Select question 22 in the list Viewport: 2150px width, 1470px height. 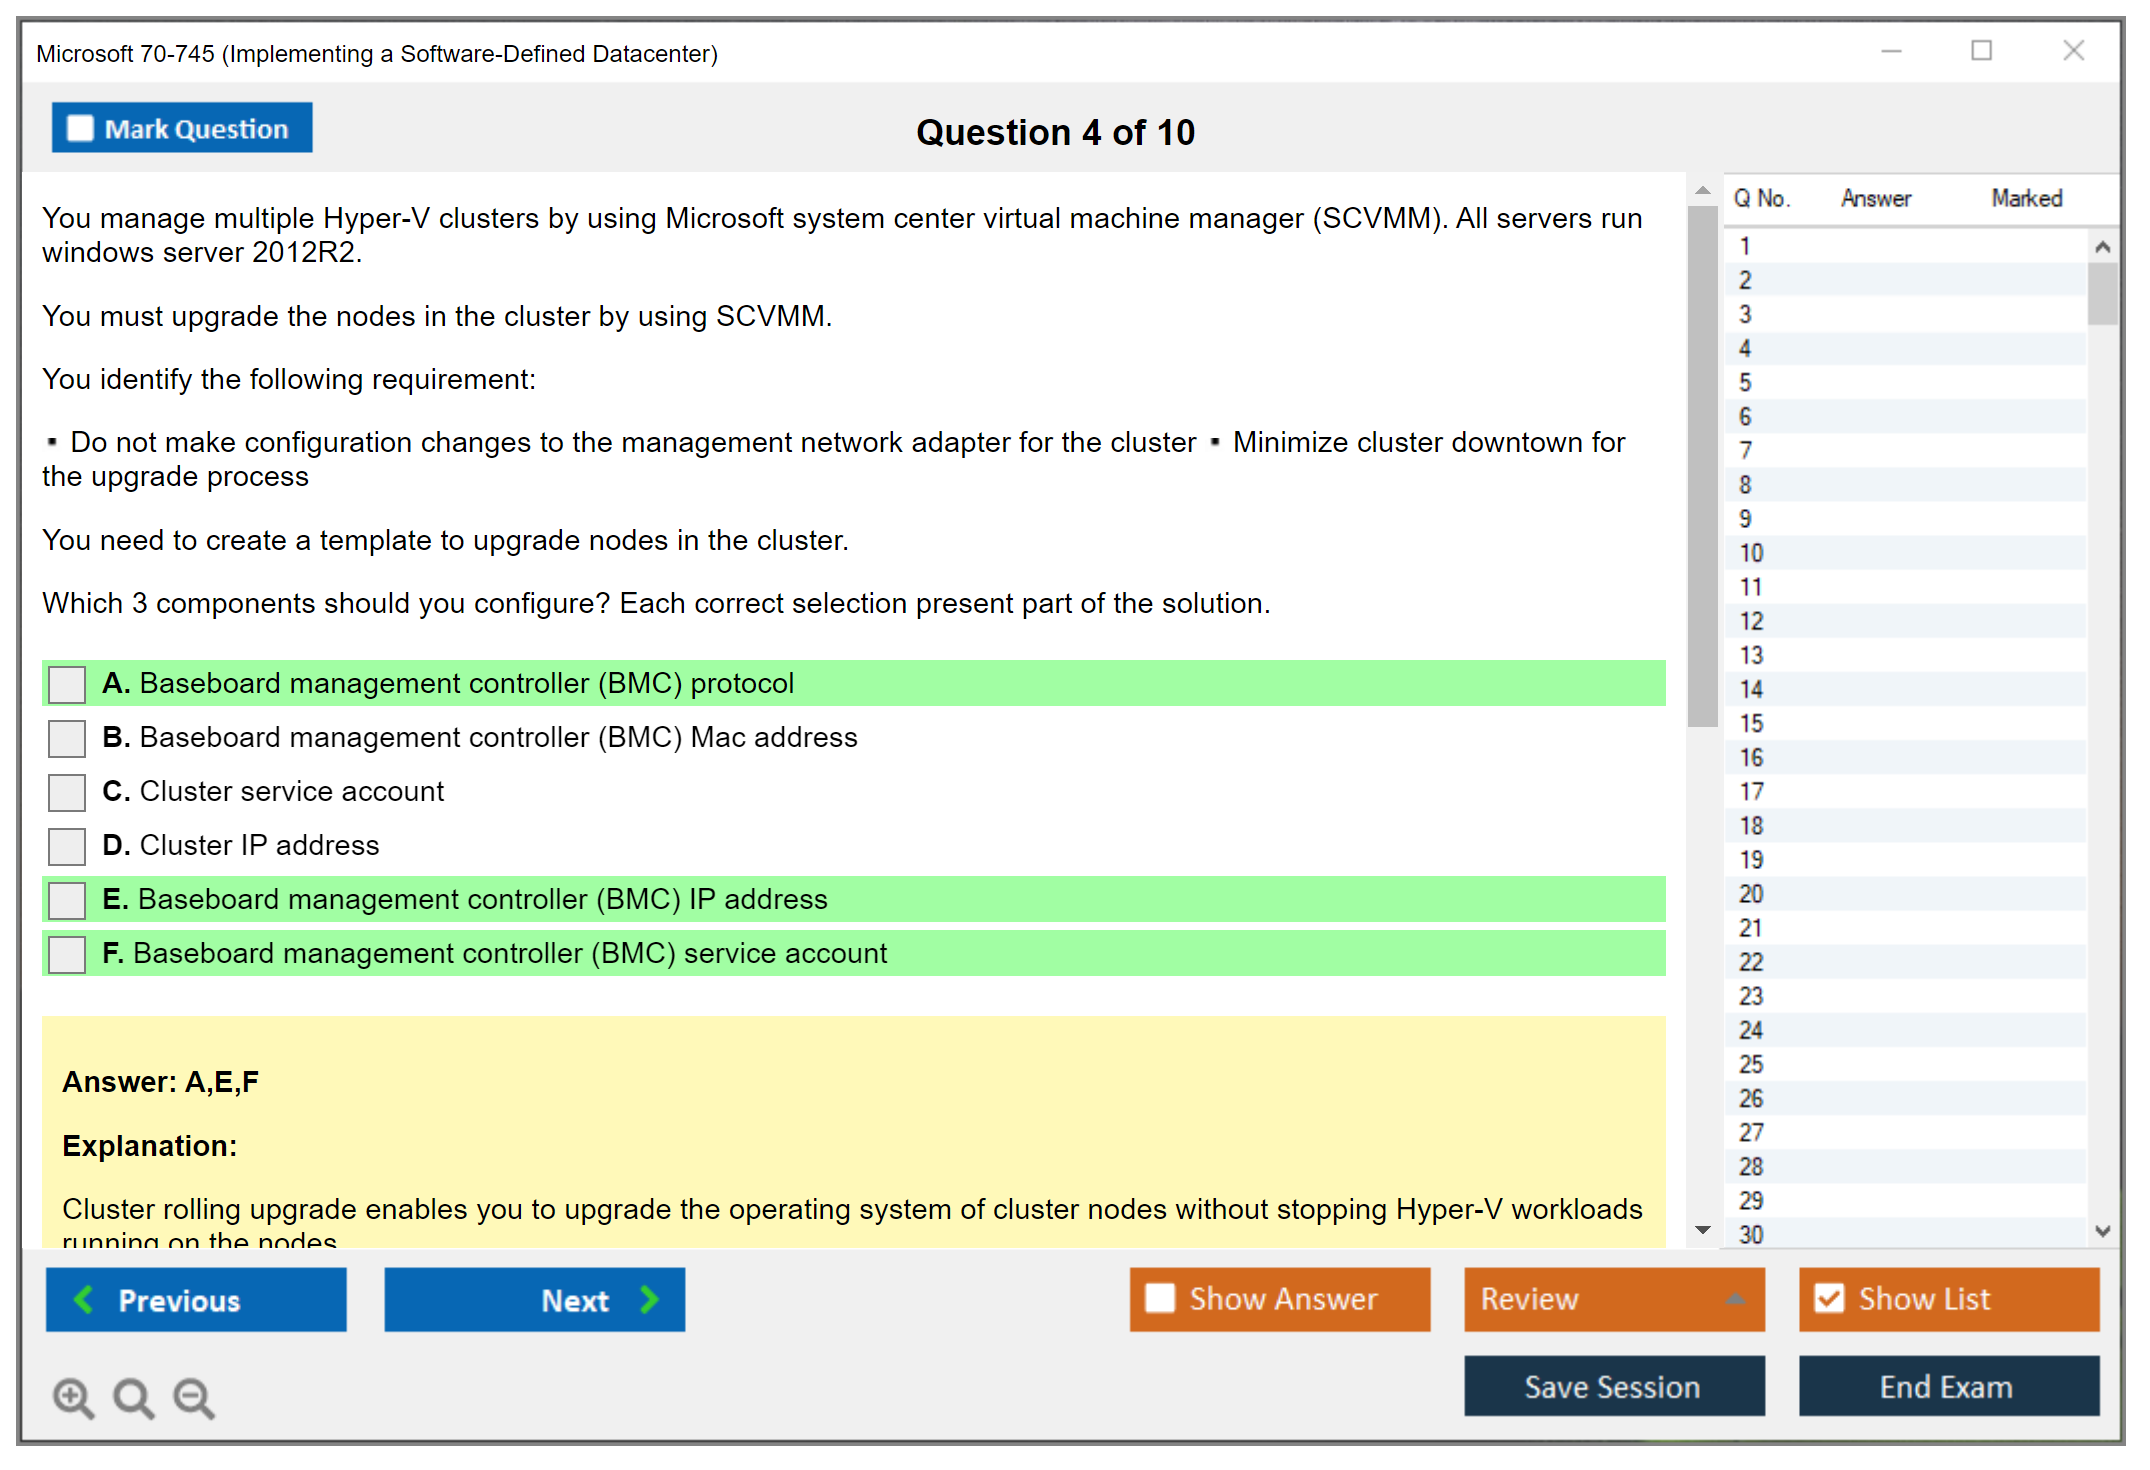point(1750,962)
